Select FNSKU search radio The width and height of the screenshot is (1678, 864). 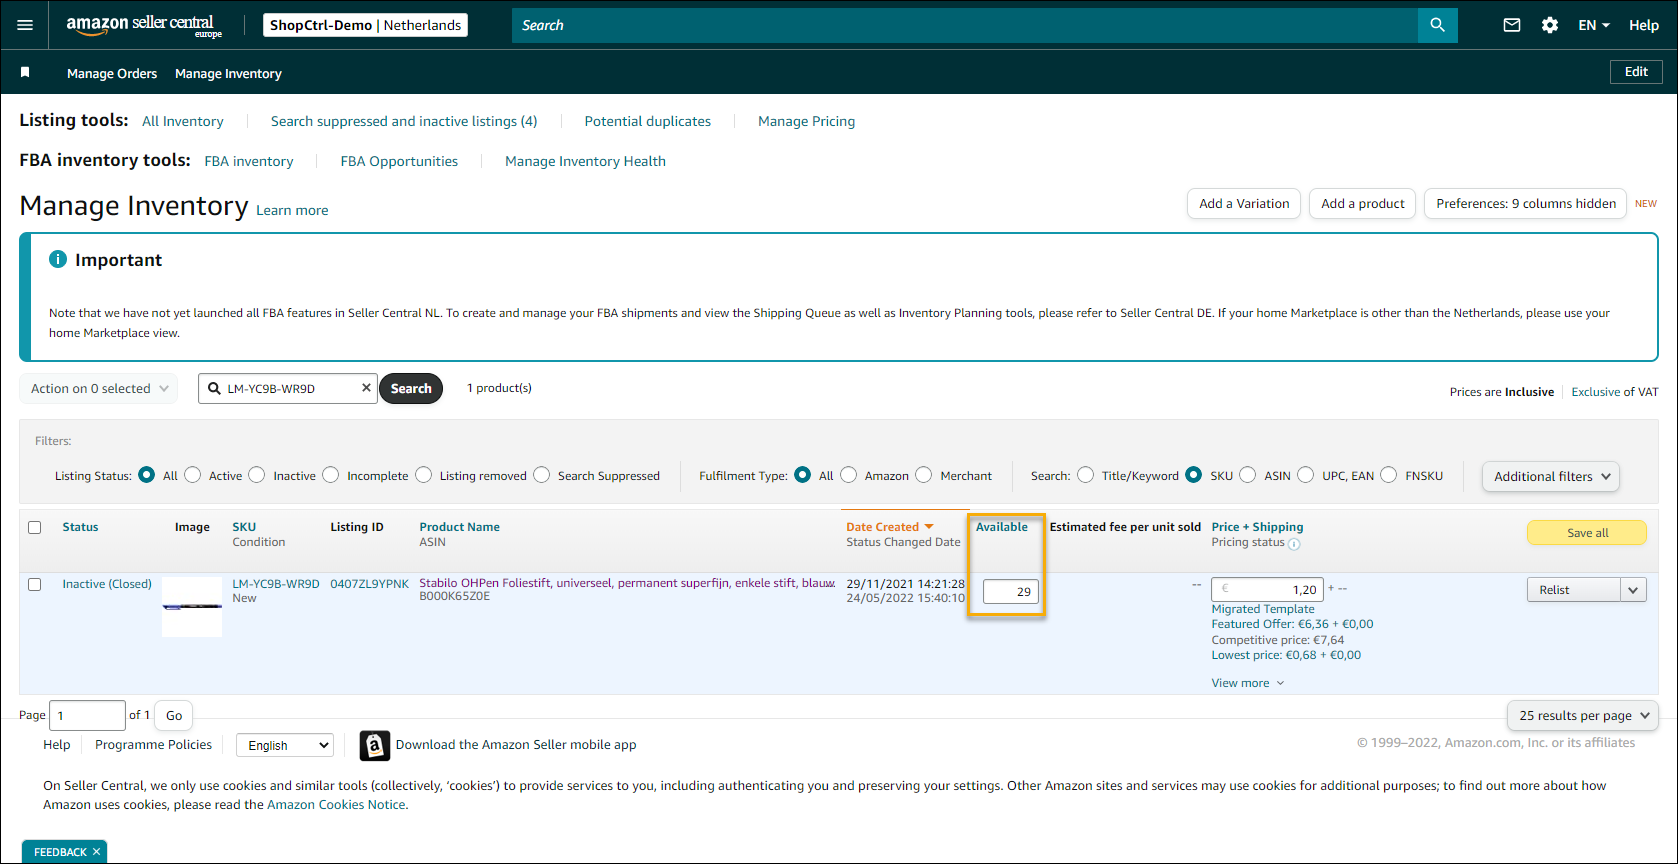click(1389, 475)
